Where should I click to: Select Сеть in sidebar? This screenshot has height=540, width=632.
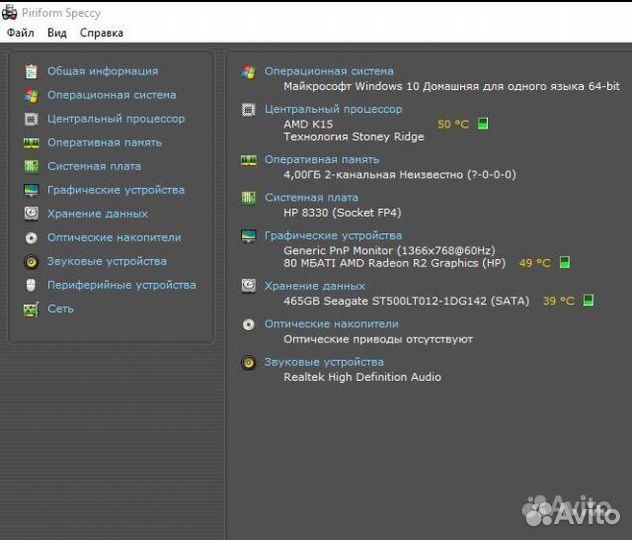pyautogui.click(x=60, y=309)
